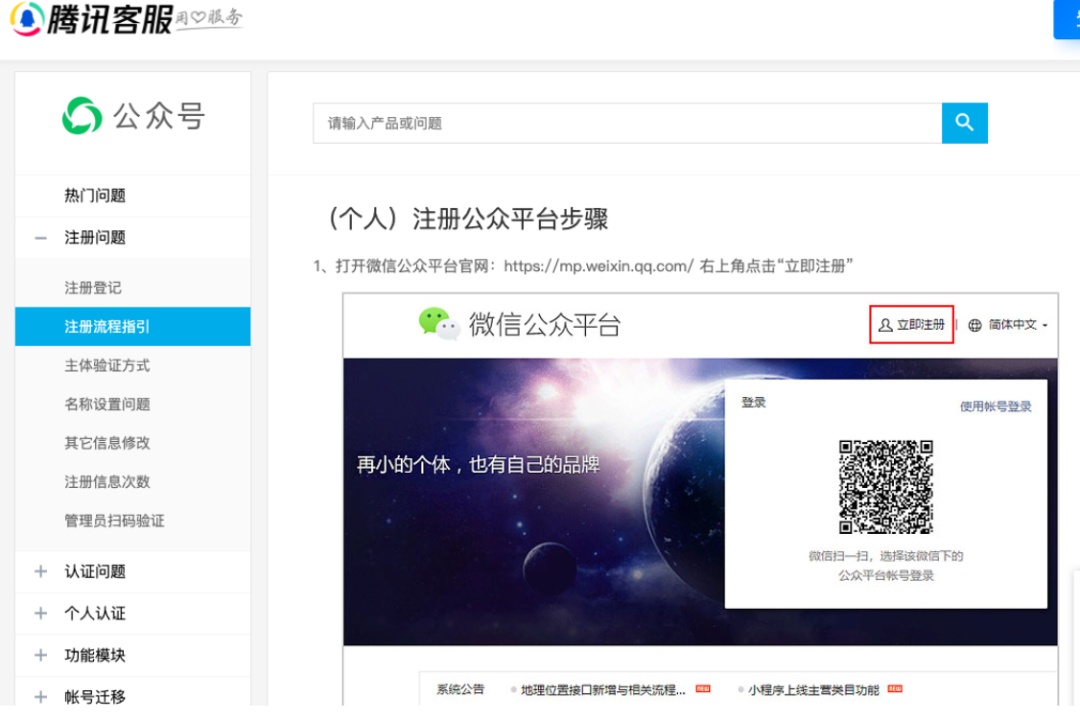Screen dimensions: 1080x720
Task: Open 热门问题 in the sidebar
Action: pos(95,196)
